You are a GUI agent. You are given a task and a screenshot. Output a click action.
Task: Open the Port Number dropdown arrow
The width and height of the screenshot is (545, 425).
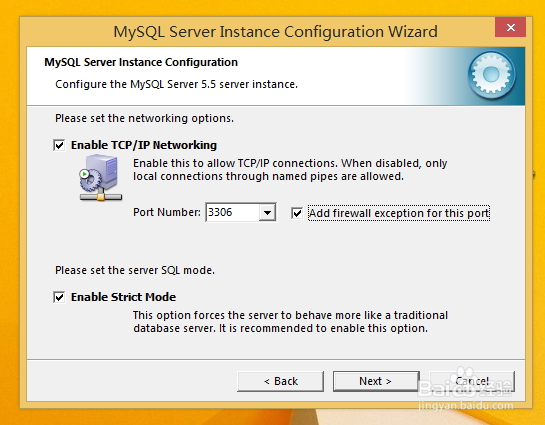tap(267, 212)
